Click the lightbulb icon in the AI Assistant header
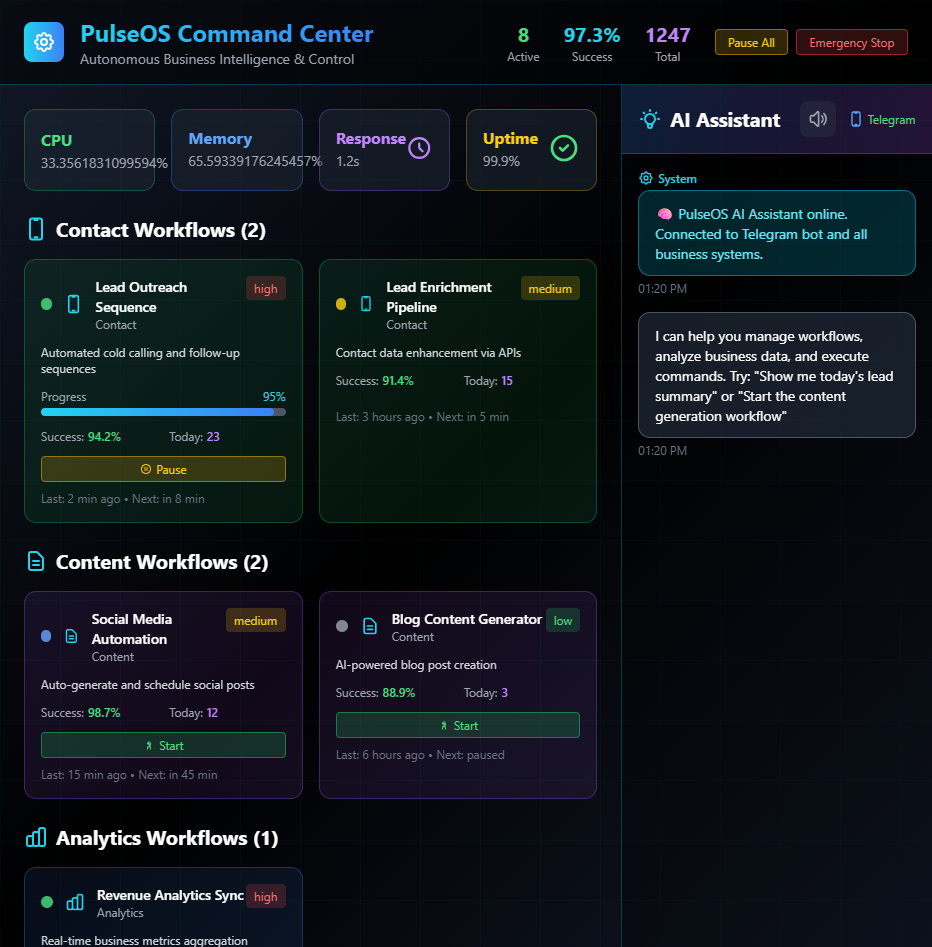 648,119
